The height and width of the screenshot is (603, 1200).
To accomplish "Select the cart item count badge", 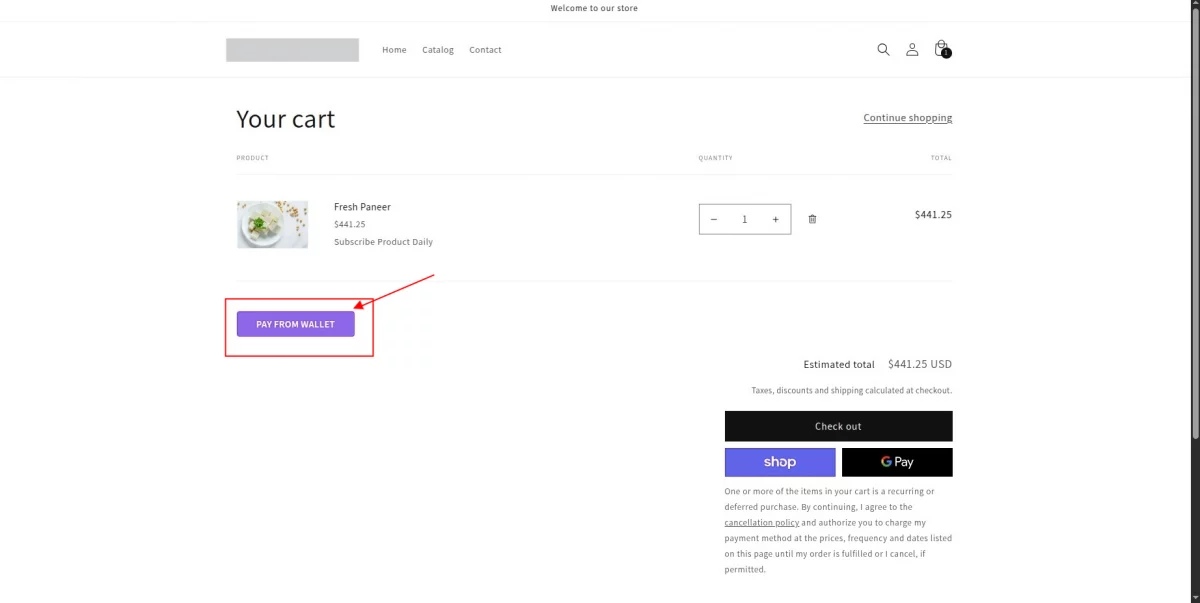I will (946, 55).
